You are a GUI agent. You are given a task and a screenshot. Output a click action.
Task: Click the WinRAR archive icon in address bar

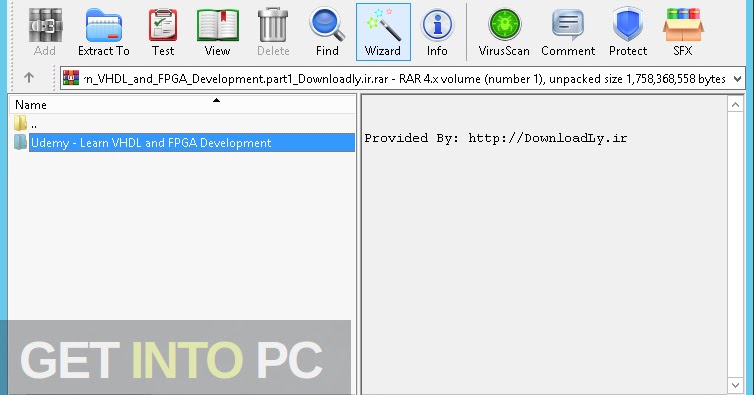click(71, 78)
